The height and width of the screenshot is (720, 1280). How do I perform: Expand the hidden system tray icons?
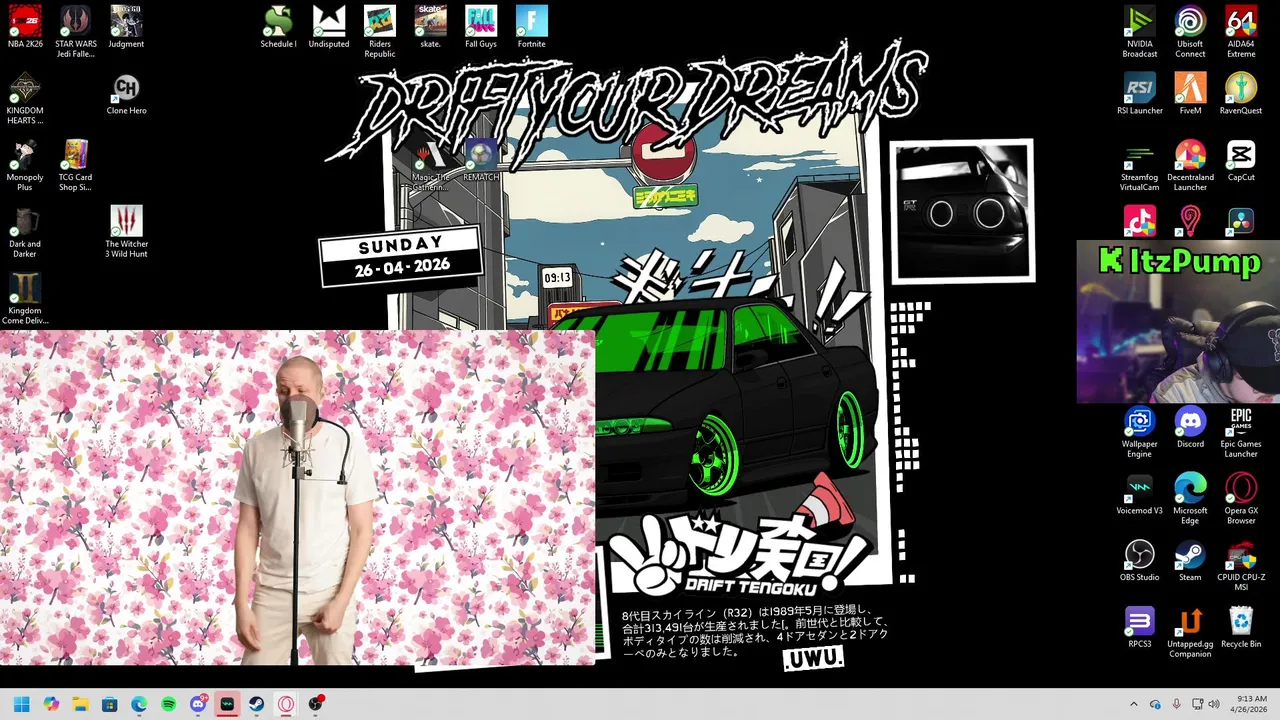click(1133, 704)
